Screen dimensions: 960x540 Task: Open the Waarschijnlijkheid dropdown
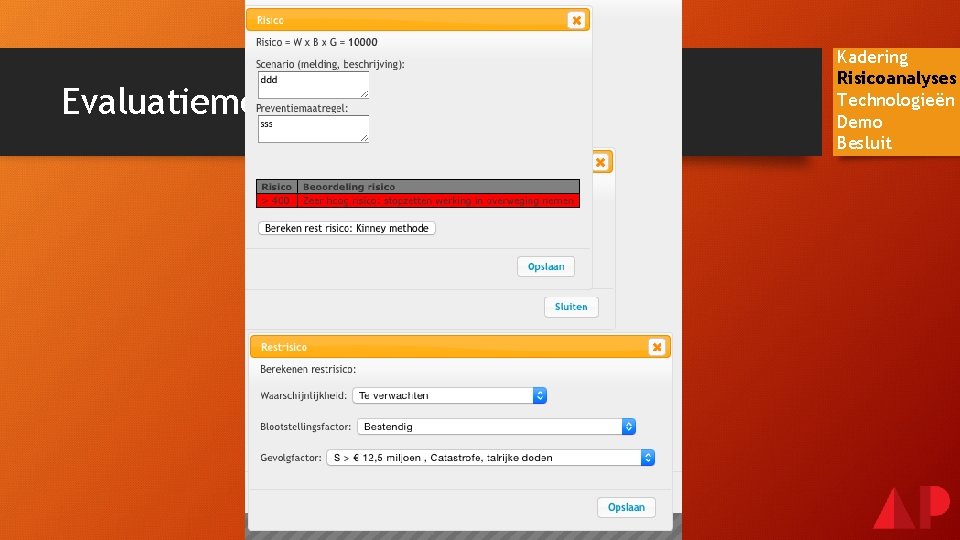coord(449,396)
